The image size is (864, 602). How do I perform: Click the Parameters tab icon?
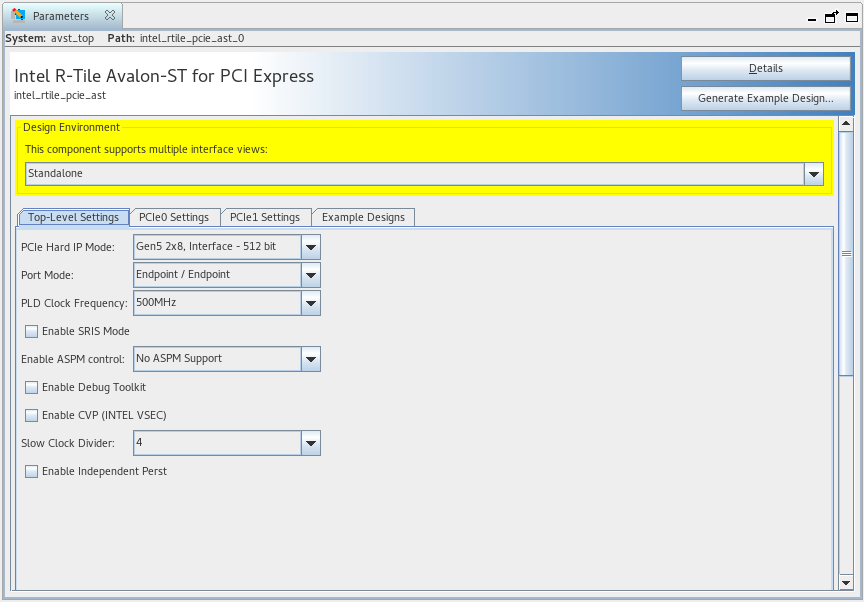pyautogui.click(x=18, y=15)
